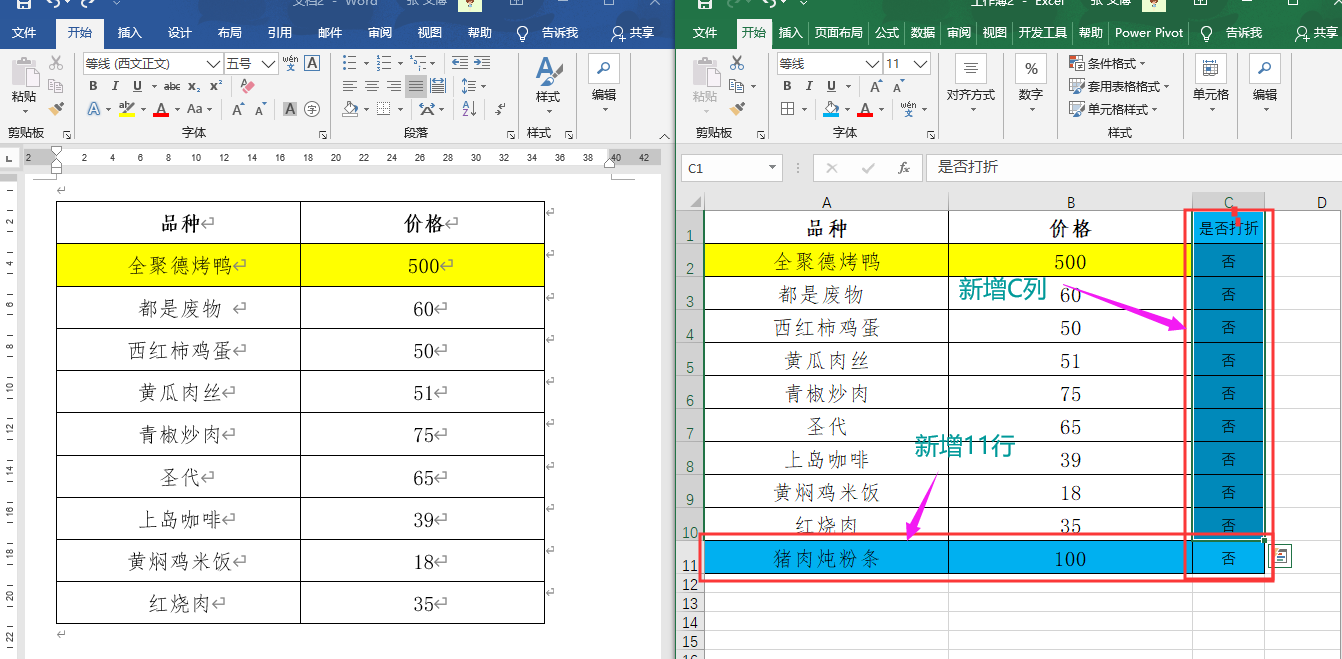Click the distributed alignment icon in Word
1342x659 pixels.
pyautogui.click(x=438, y=86)
